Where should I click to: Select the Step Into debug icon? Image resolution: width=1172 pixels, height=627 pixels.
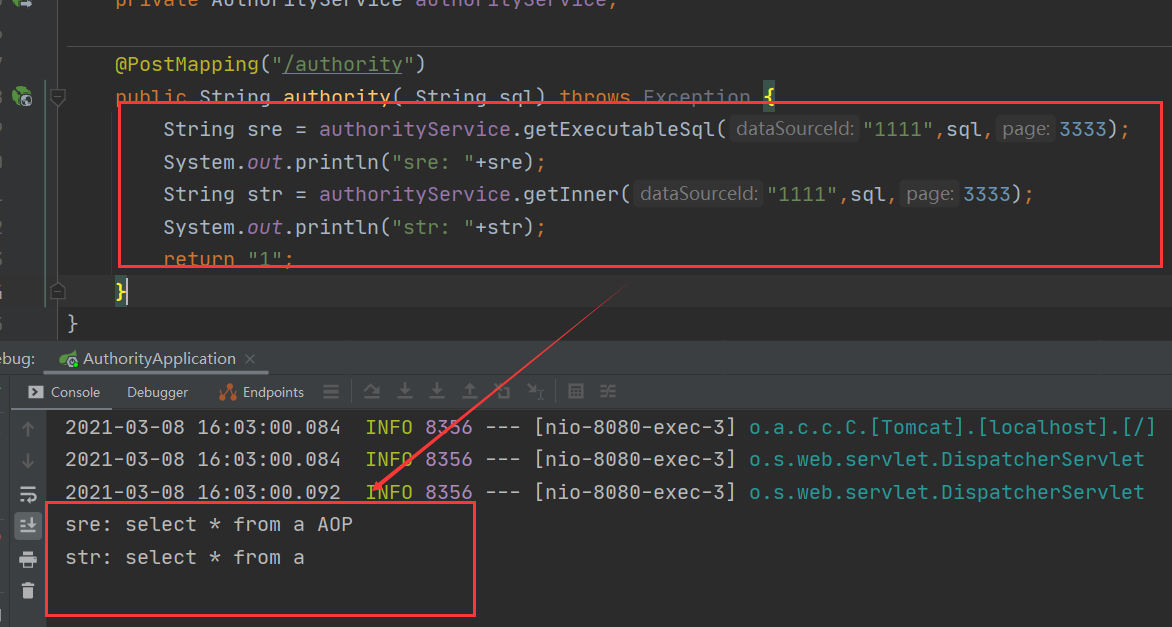(404, 391)
